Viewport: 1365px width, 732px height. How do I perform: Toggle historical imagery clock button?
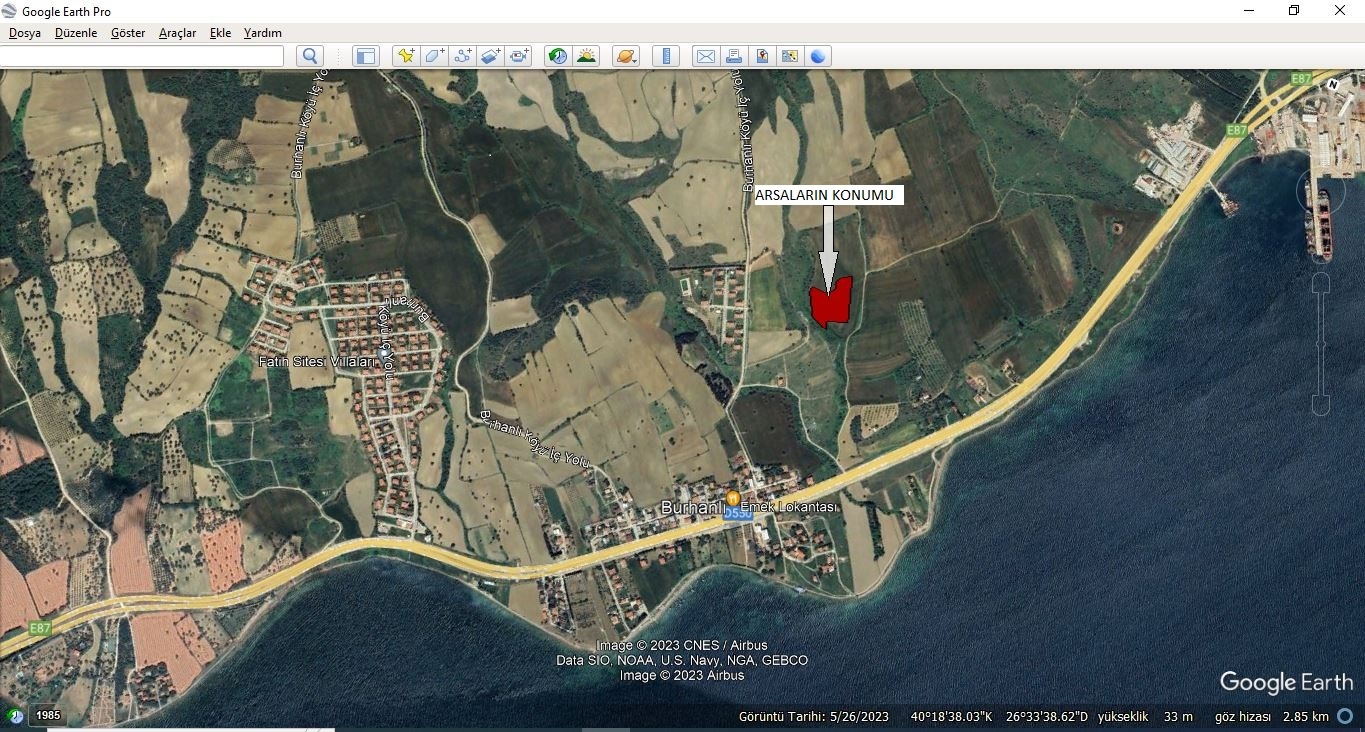click(x=558, y=56)
